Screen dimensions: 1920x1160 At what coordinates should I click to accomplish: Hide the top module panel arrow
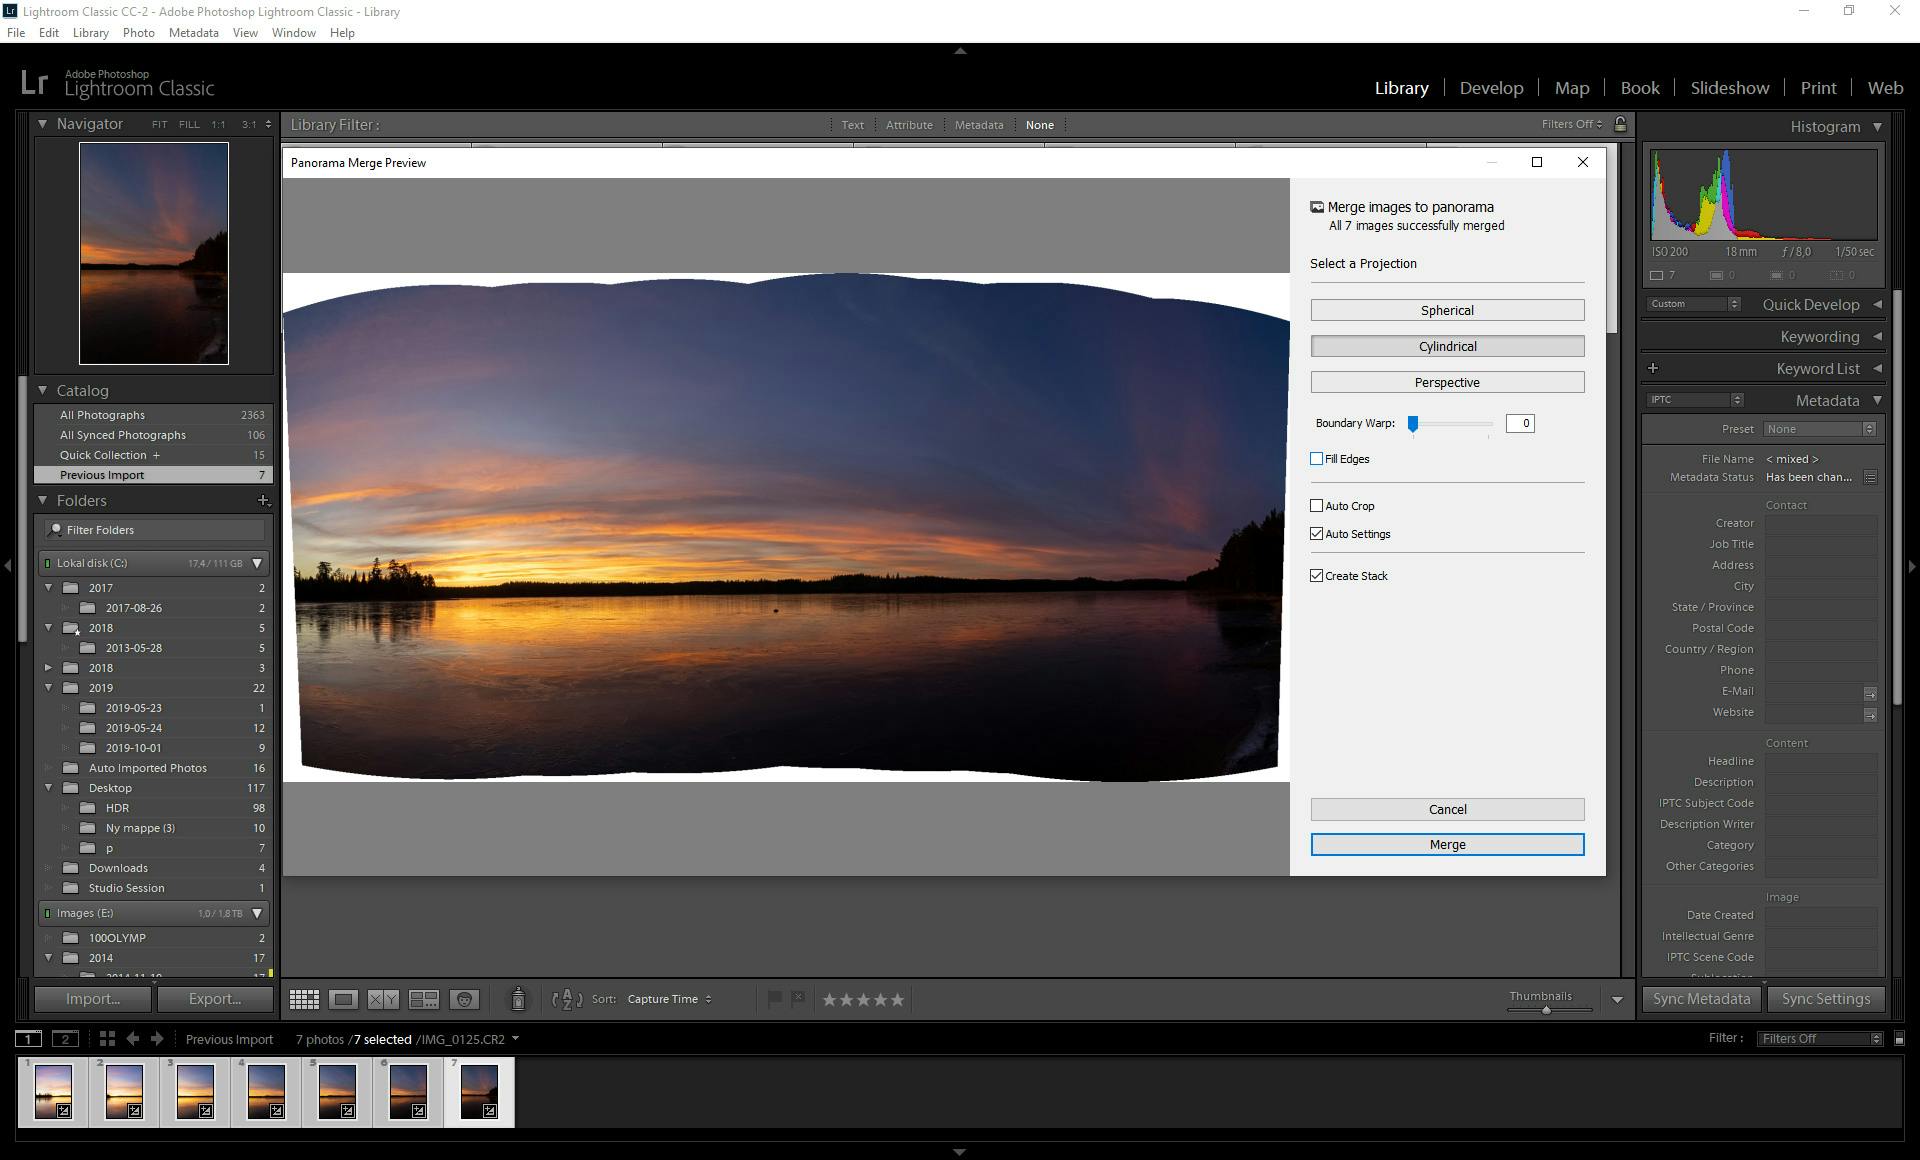[x=960, y=50]
